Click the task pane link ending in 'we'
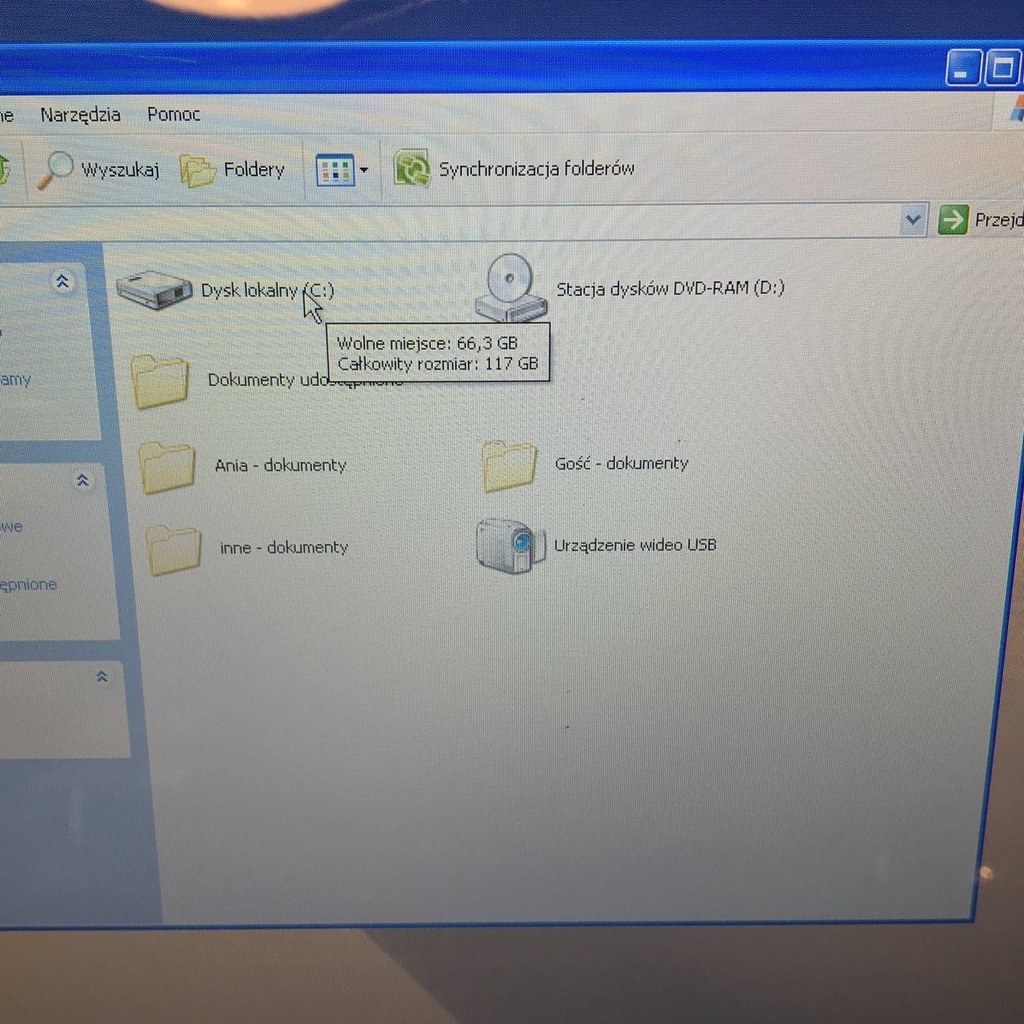The width and height of the screenshot is (1024, 1024). [11, 526]
